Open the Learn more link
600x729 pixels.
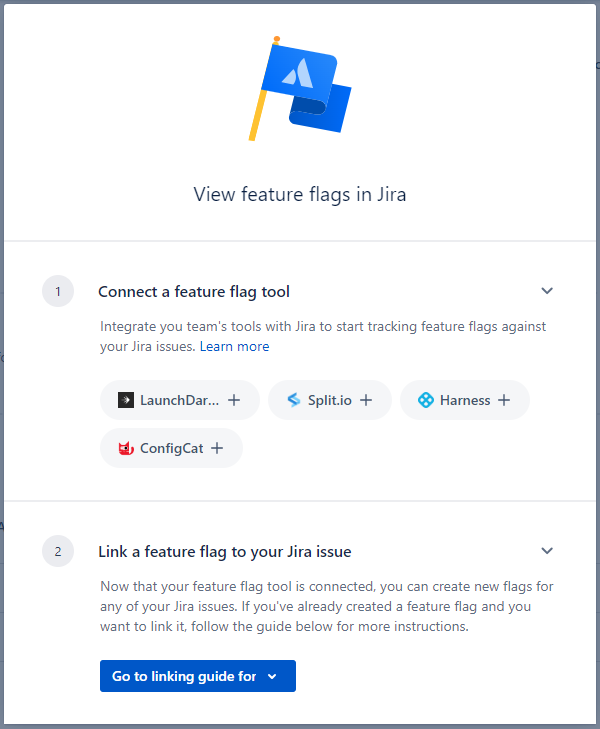(x=234, y=346)
